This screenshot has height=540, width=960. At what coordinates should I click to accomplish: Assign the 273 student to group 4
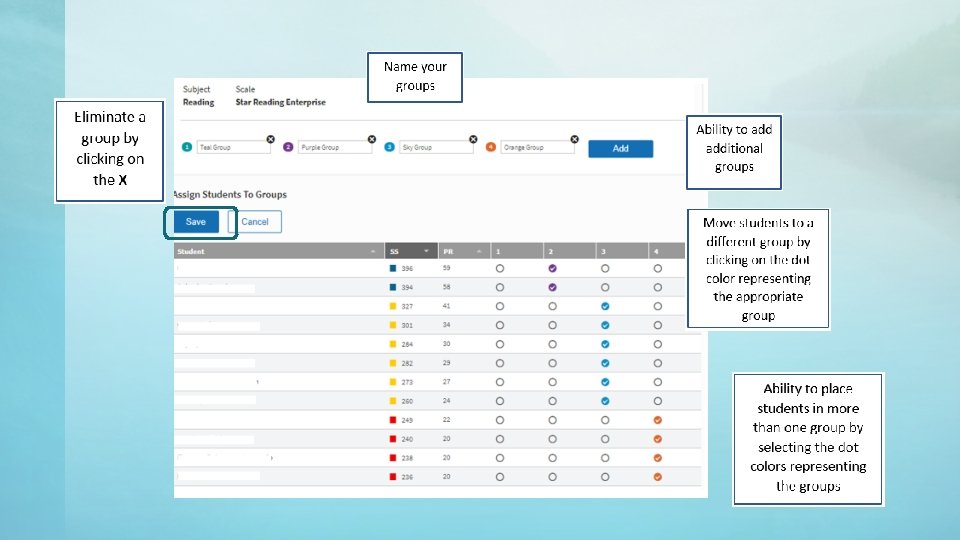click(658, 382)
